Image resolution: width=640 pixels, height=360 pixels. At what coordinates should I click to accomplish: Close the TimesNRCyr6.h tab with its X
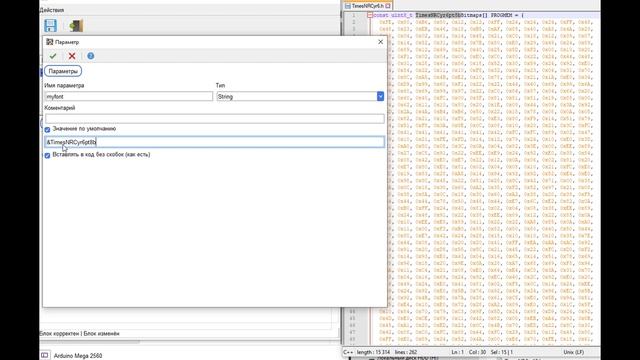point(388,6)
